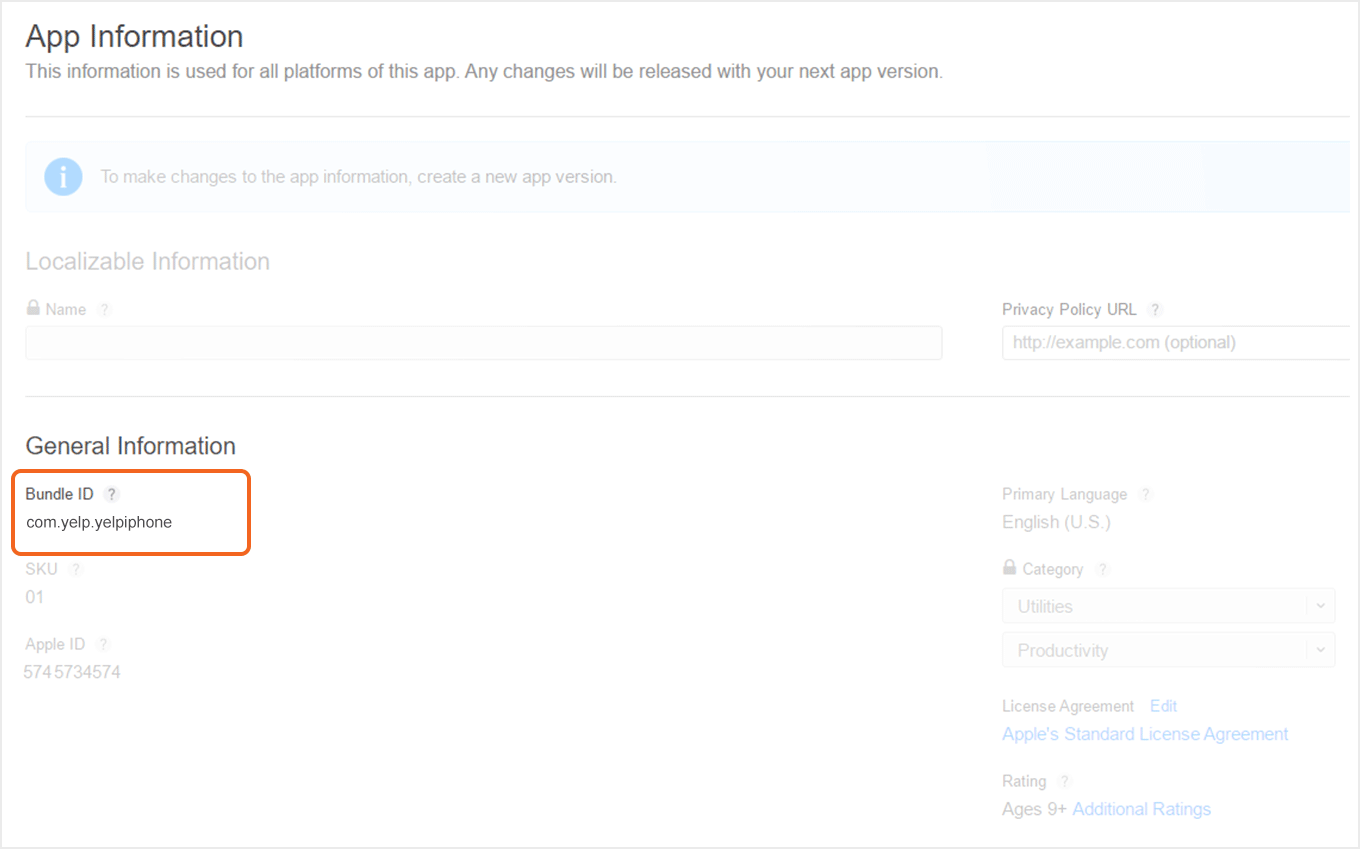Follow the Additional Ratings link
This screenshot has height=849, width=1360.
coord(1141,810)
